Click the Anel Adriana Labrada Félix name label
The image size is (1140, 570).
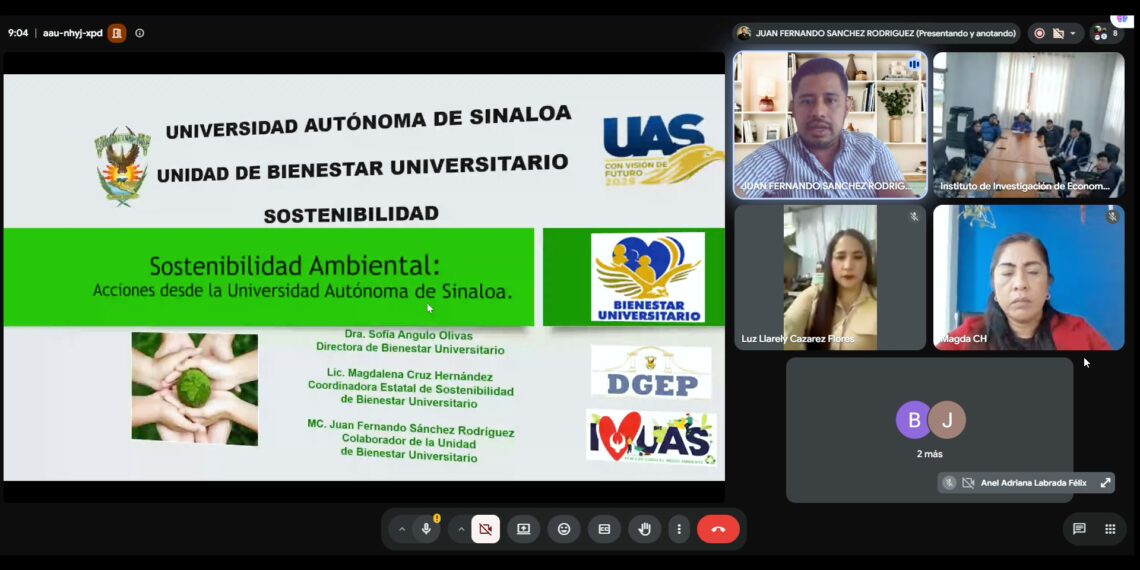tap(1033, 483)
